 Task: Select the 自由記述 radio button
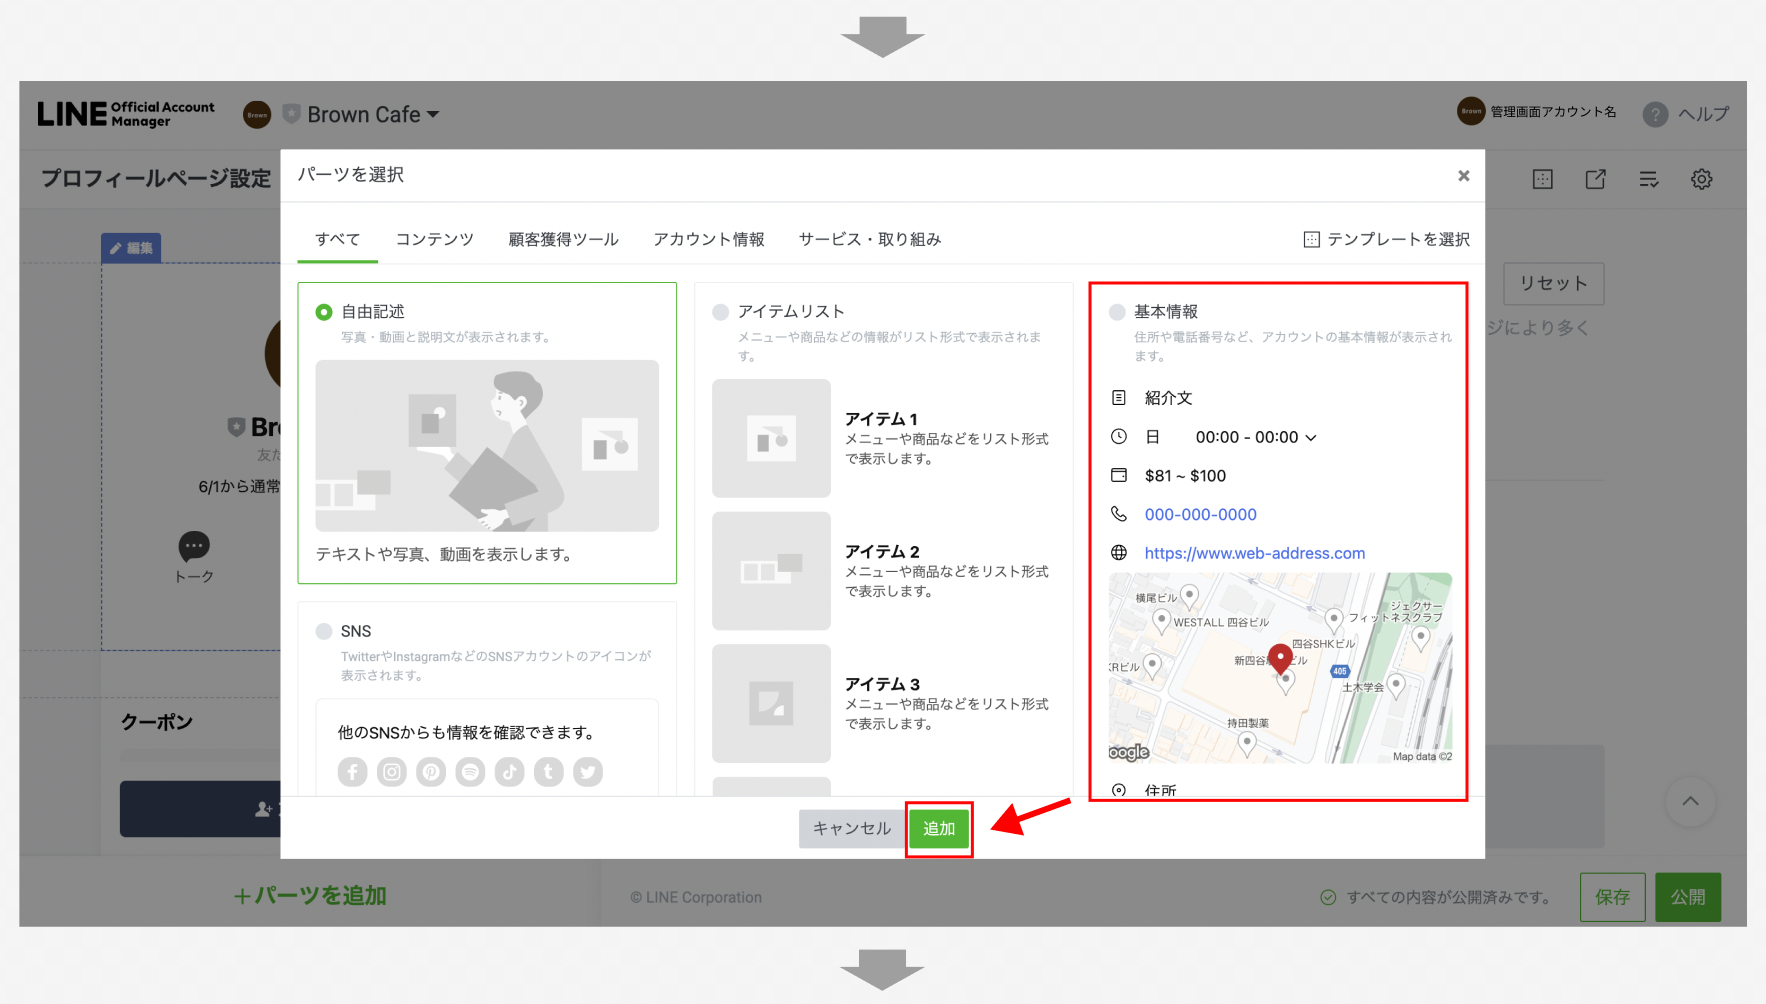[324, 312]
